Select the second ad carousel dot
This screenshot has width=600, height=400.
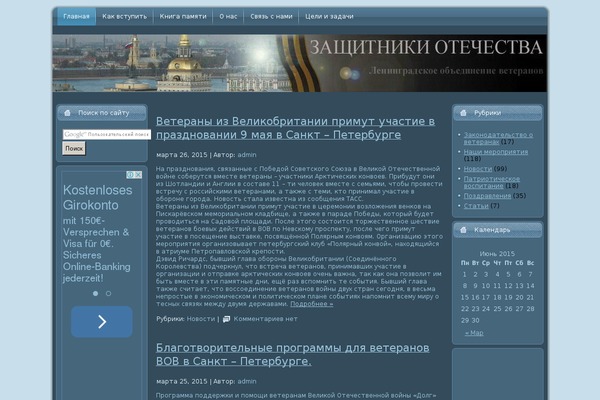[x=109, y=293]
